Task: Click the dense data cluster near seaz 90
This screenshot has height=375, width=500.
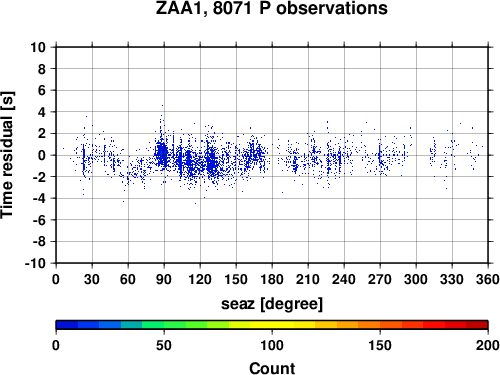Action: click(x=162, y=154)
